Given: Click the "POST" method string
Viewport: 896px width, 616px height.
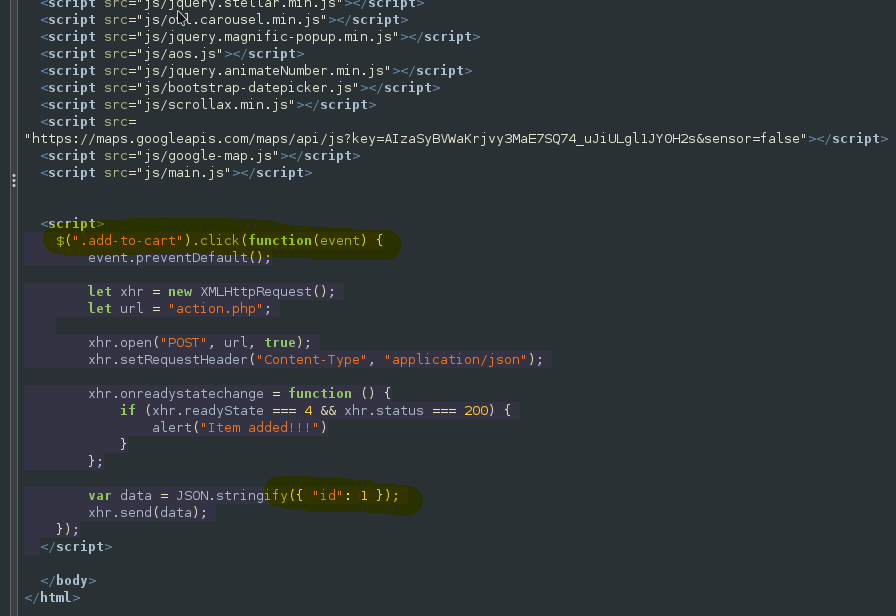Looking at the screenshot, I should click(183, 343).
